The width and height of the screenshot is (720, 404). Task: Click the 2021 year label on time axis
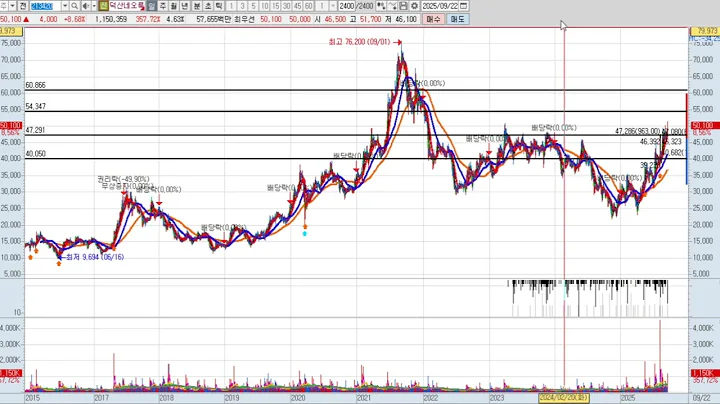coord(364,398)
